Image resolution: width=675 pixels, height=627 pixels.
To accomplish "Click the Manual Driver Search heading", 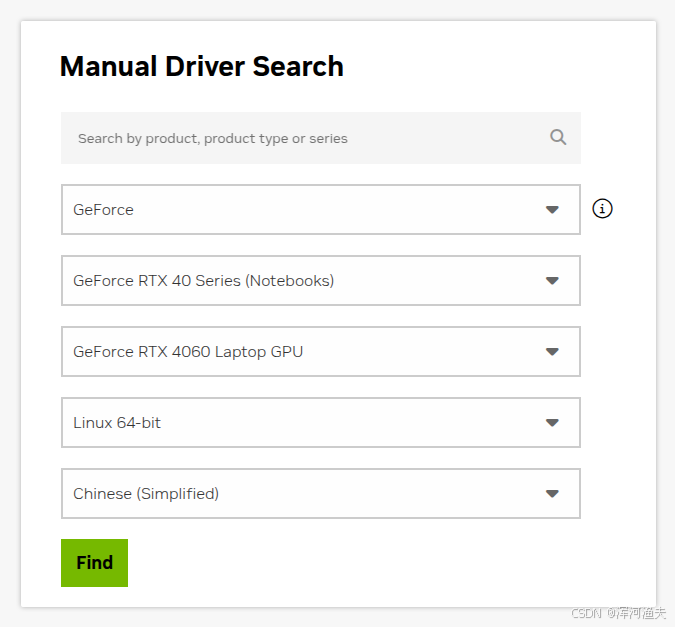I will 201,67.
